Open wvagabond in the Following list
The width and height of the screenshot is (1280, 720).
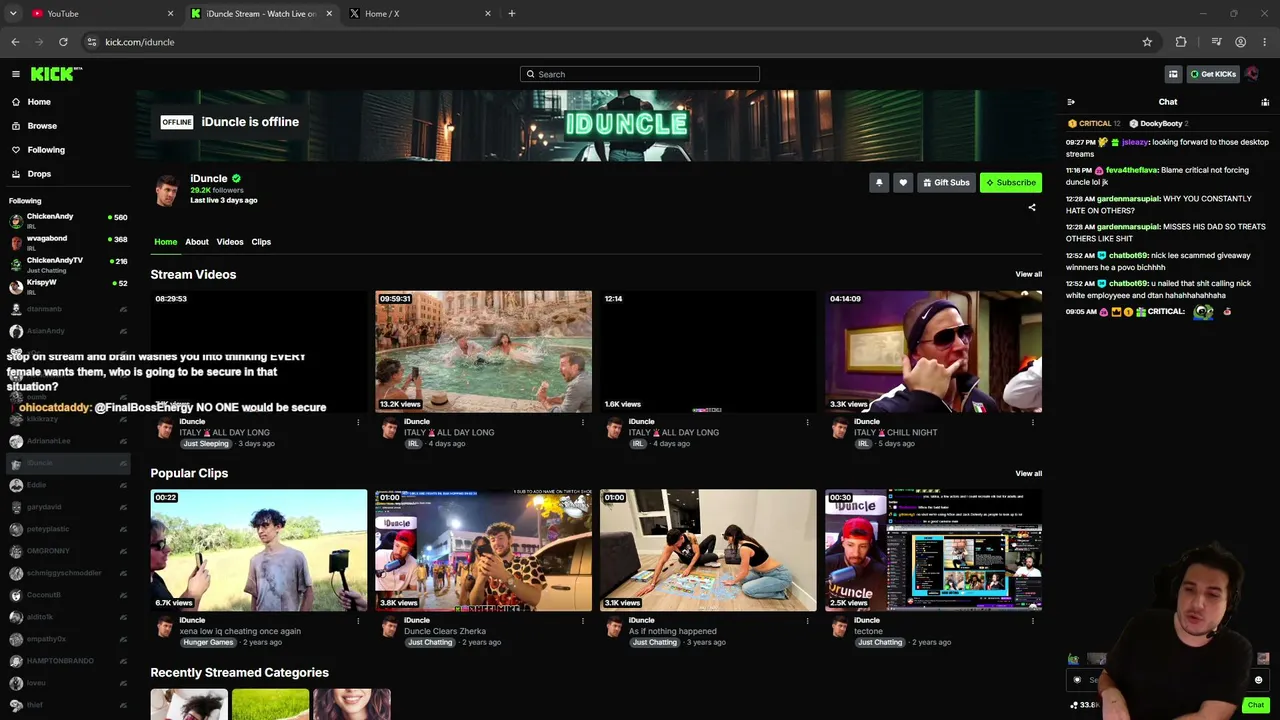(67, 243)
